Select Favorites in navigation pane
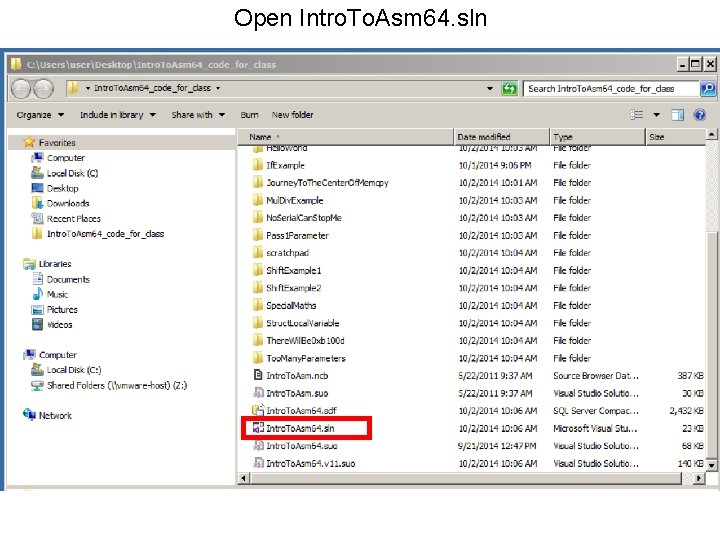Viewport: 720px width, 540px height. click(57, 143)
